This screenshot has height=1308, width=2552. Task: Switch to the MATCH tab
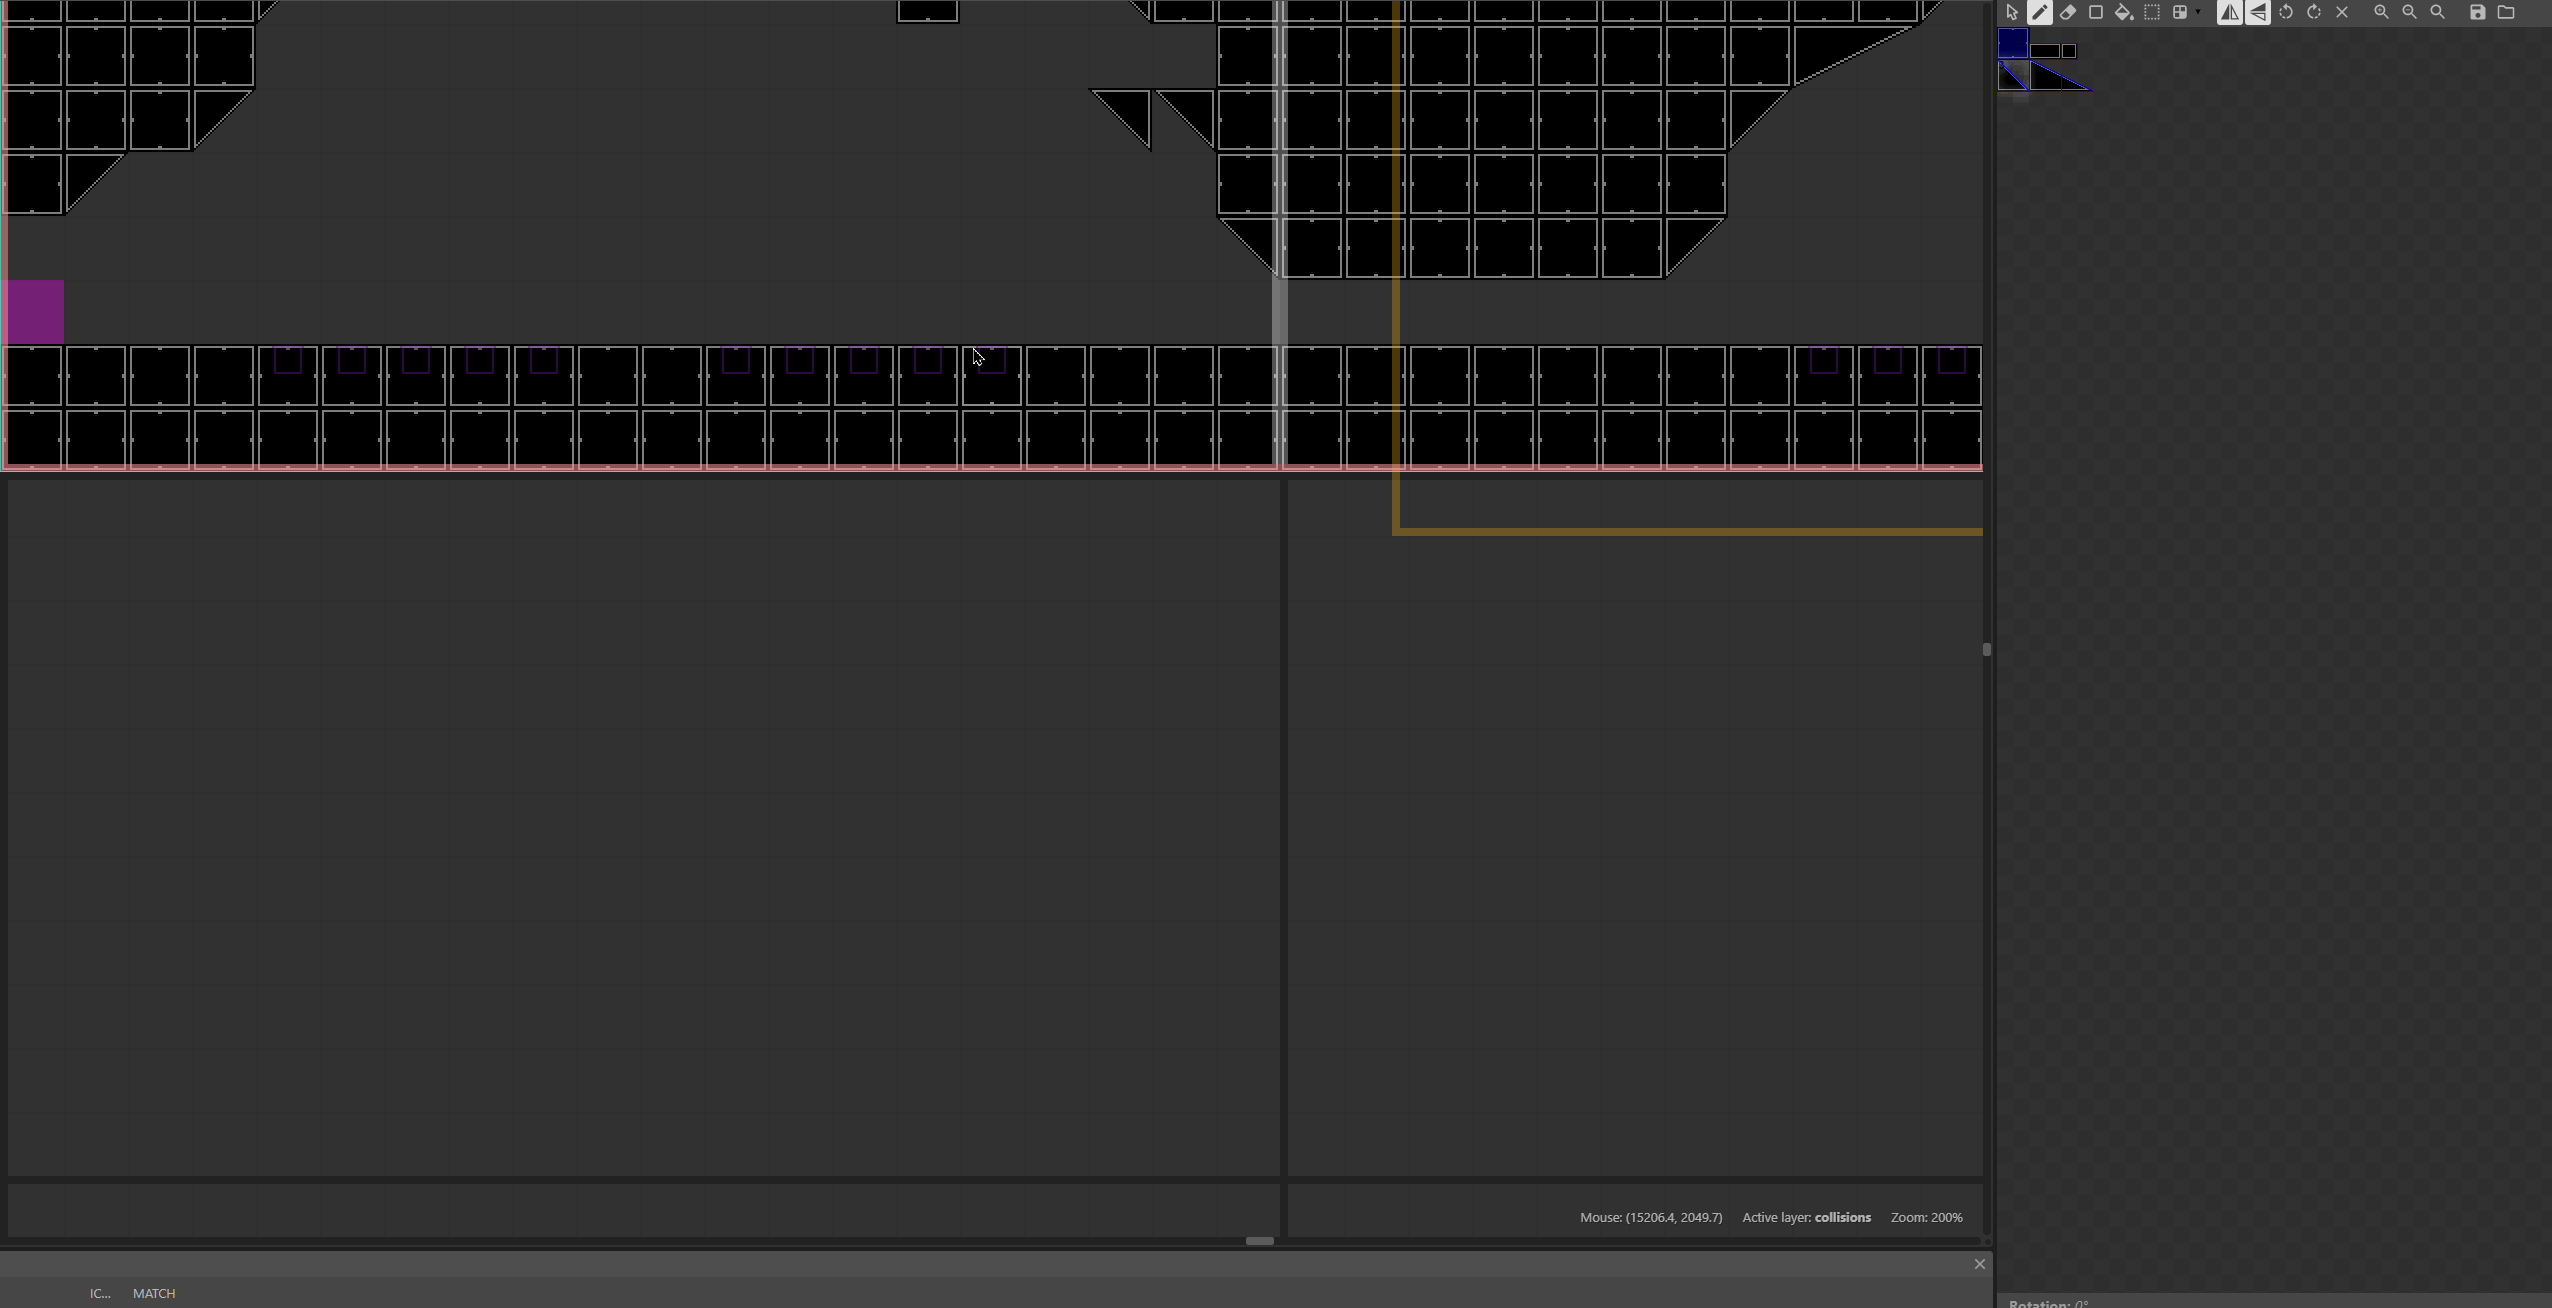pyautogui.click(x=152, y=1292)
